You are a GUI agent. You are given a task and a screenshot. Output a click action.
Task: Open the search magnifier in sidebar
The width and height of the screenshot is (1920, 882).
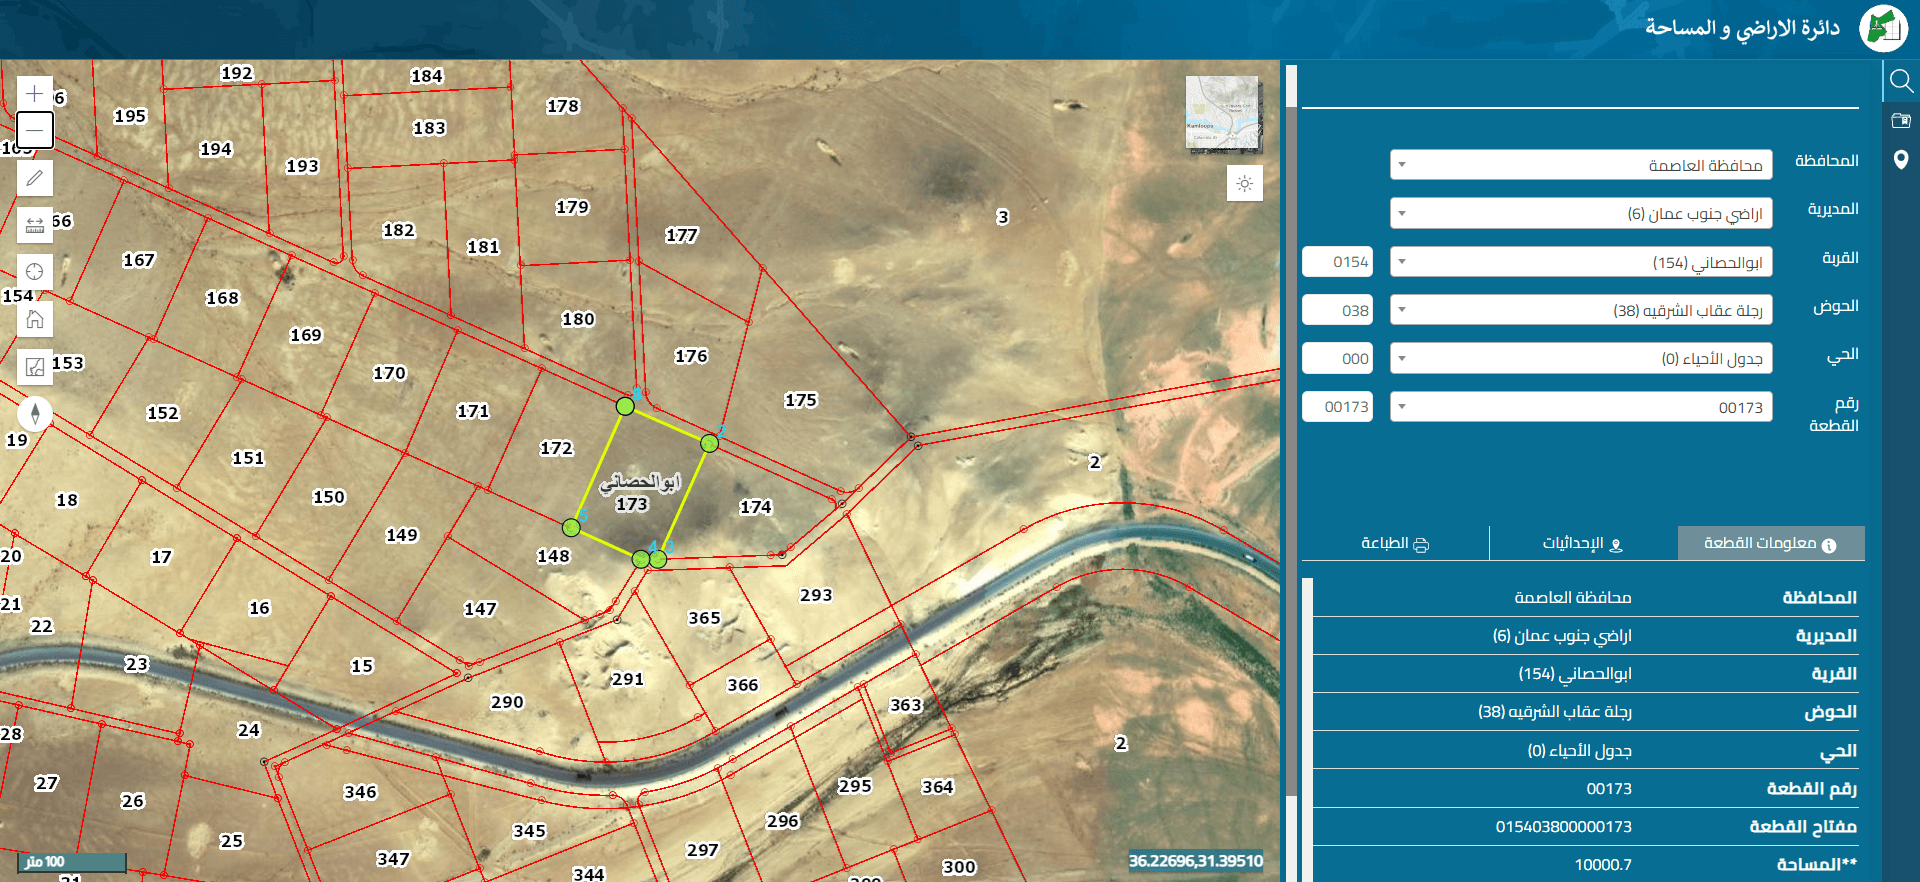(1901, 80)
